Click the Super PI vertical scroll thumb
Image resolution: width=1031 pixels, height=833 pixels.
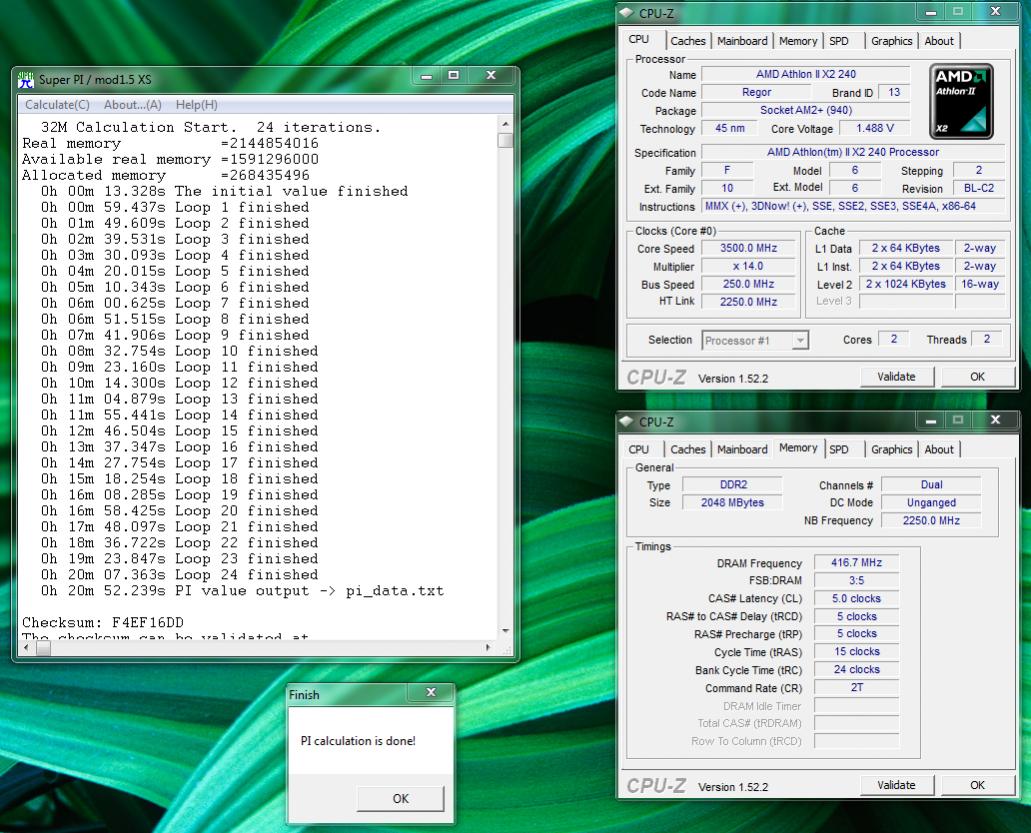pos(505,141)
